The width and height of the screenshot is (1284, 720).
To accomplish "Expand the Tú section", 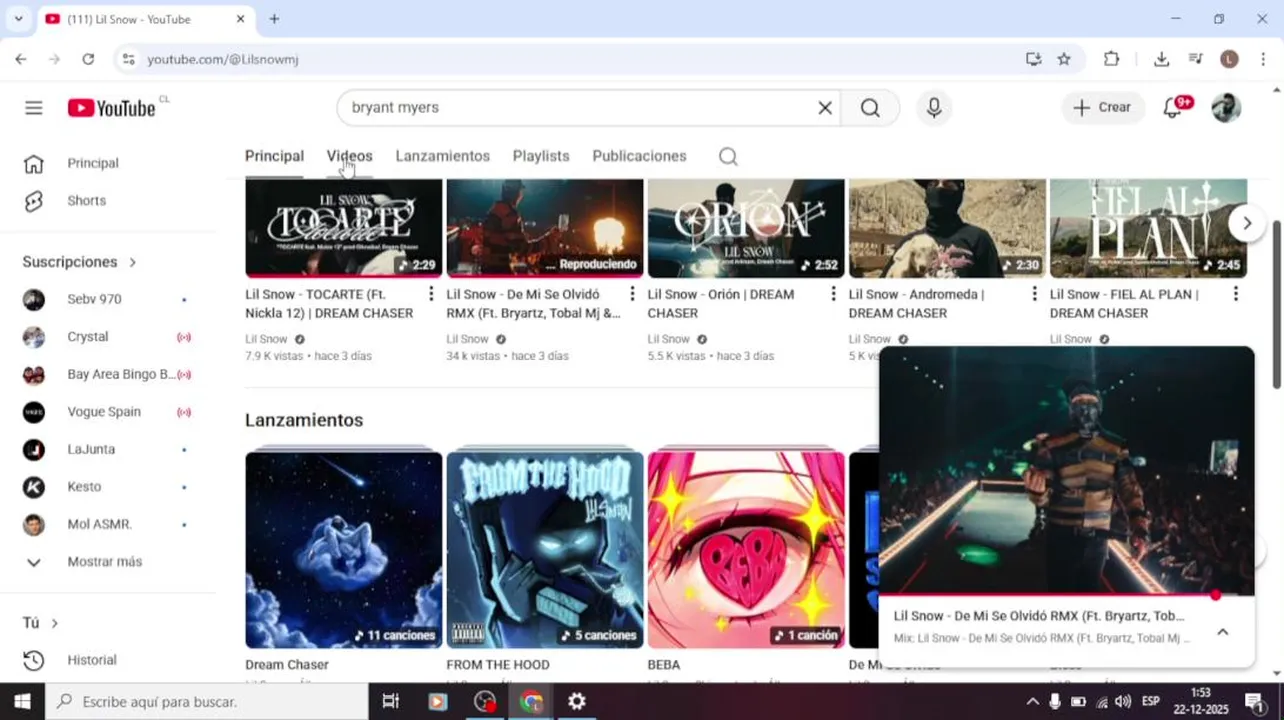I will [x=41, y=623].
